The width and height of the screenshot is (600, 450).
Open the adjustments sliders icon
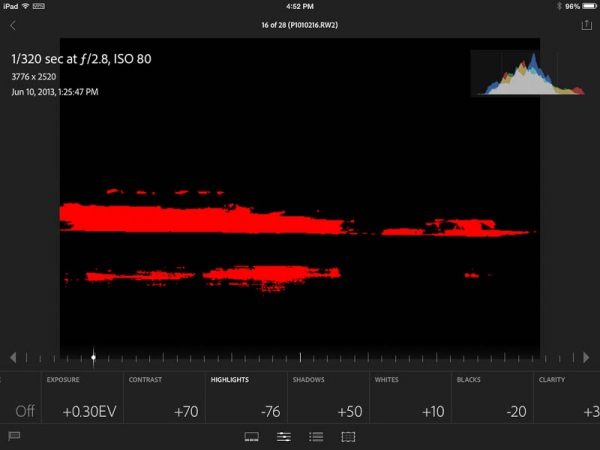tap(284, 437)
